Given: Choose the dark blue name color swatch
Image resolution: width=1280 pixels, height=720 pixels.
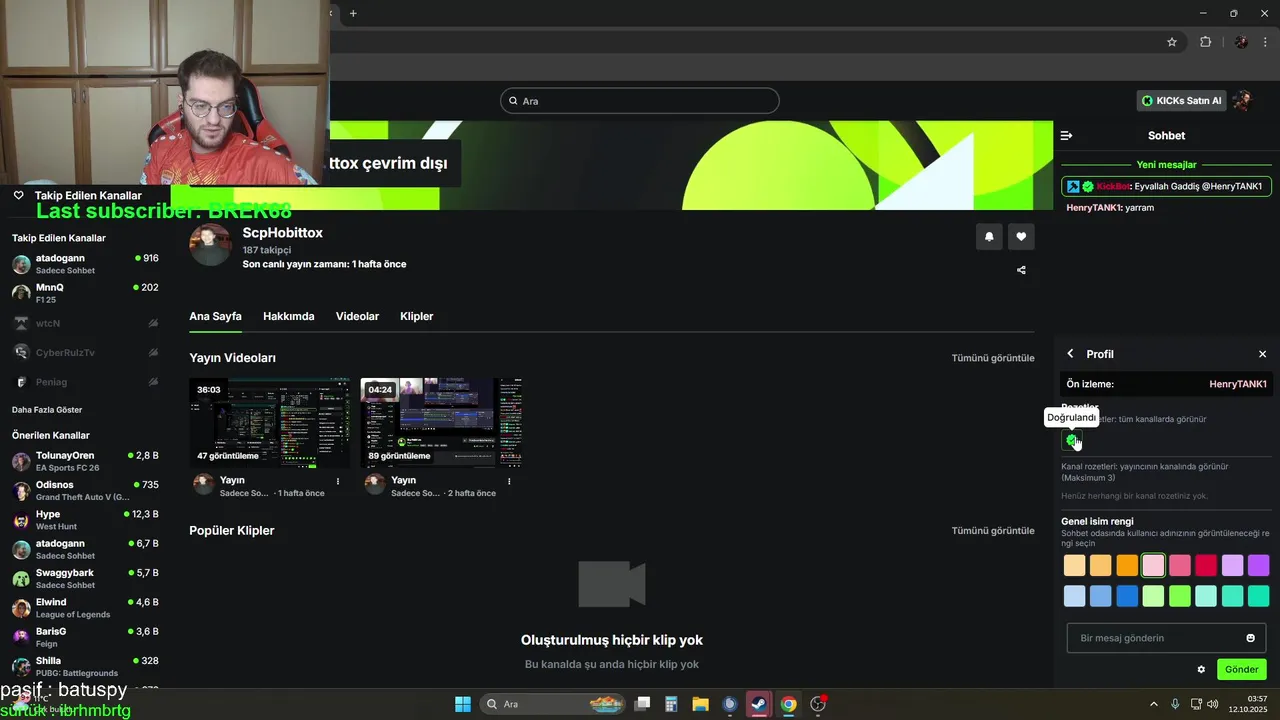Looking at the screenshot, I should tap(1127, 596).
